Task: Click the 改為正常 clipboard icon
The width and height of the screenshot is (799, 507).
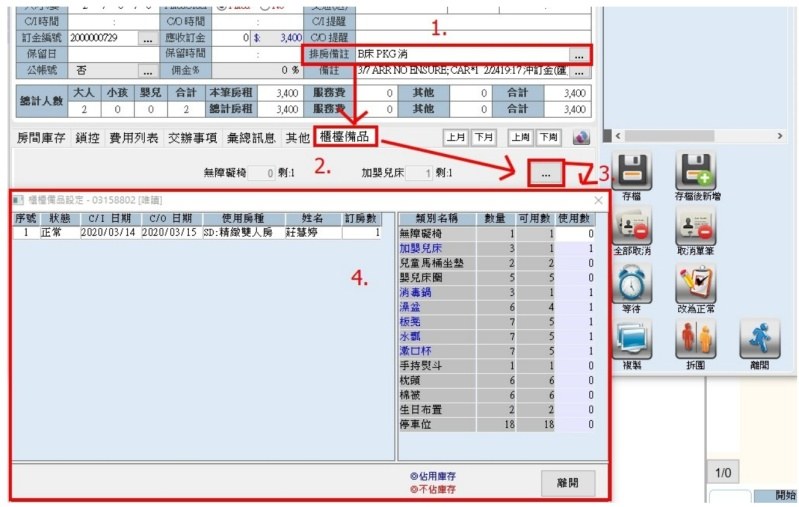Action: coord(696,284)
